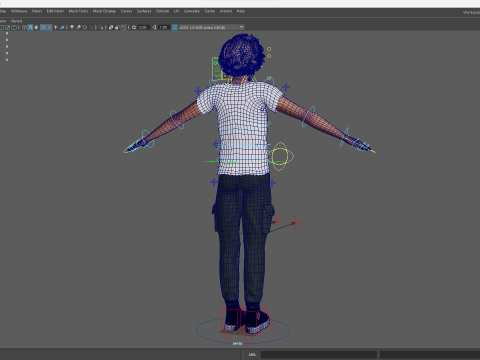Toggle textured display icon
Viewport: 480px width, 360px height.
(49, 27)
